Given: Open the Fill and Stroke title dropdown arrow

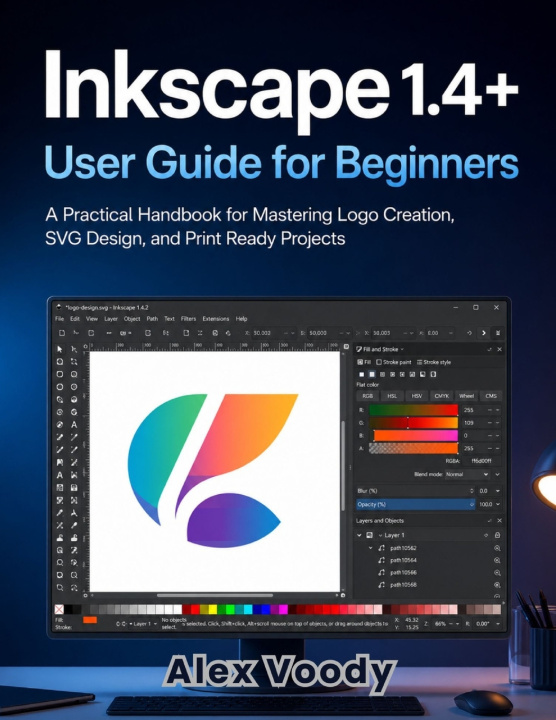Looking at the screenshot, I should point(402,349).
